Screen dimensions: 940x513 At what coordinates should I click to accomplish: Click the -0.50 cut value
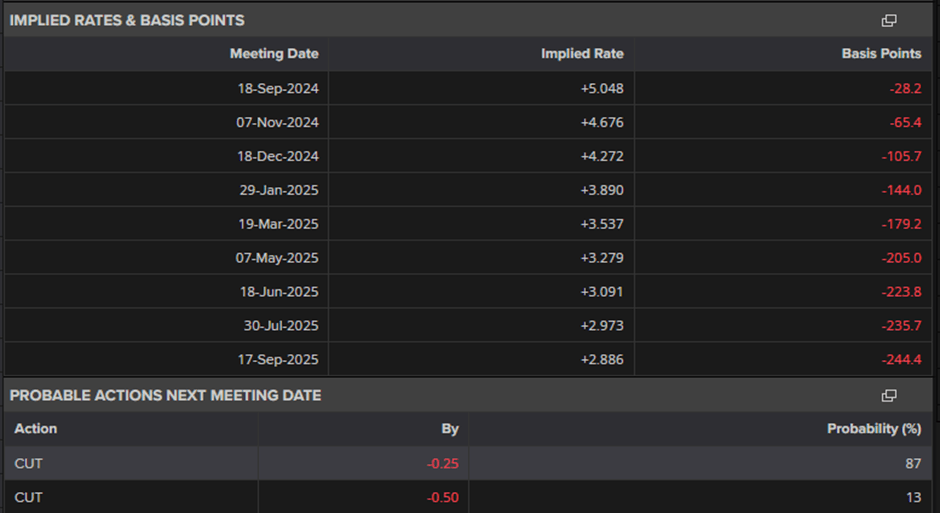[440, 497]
